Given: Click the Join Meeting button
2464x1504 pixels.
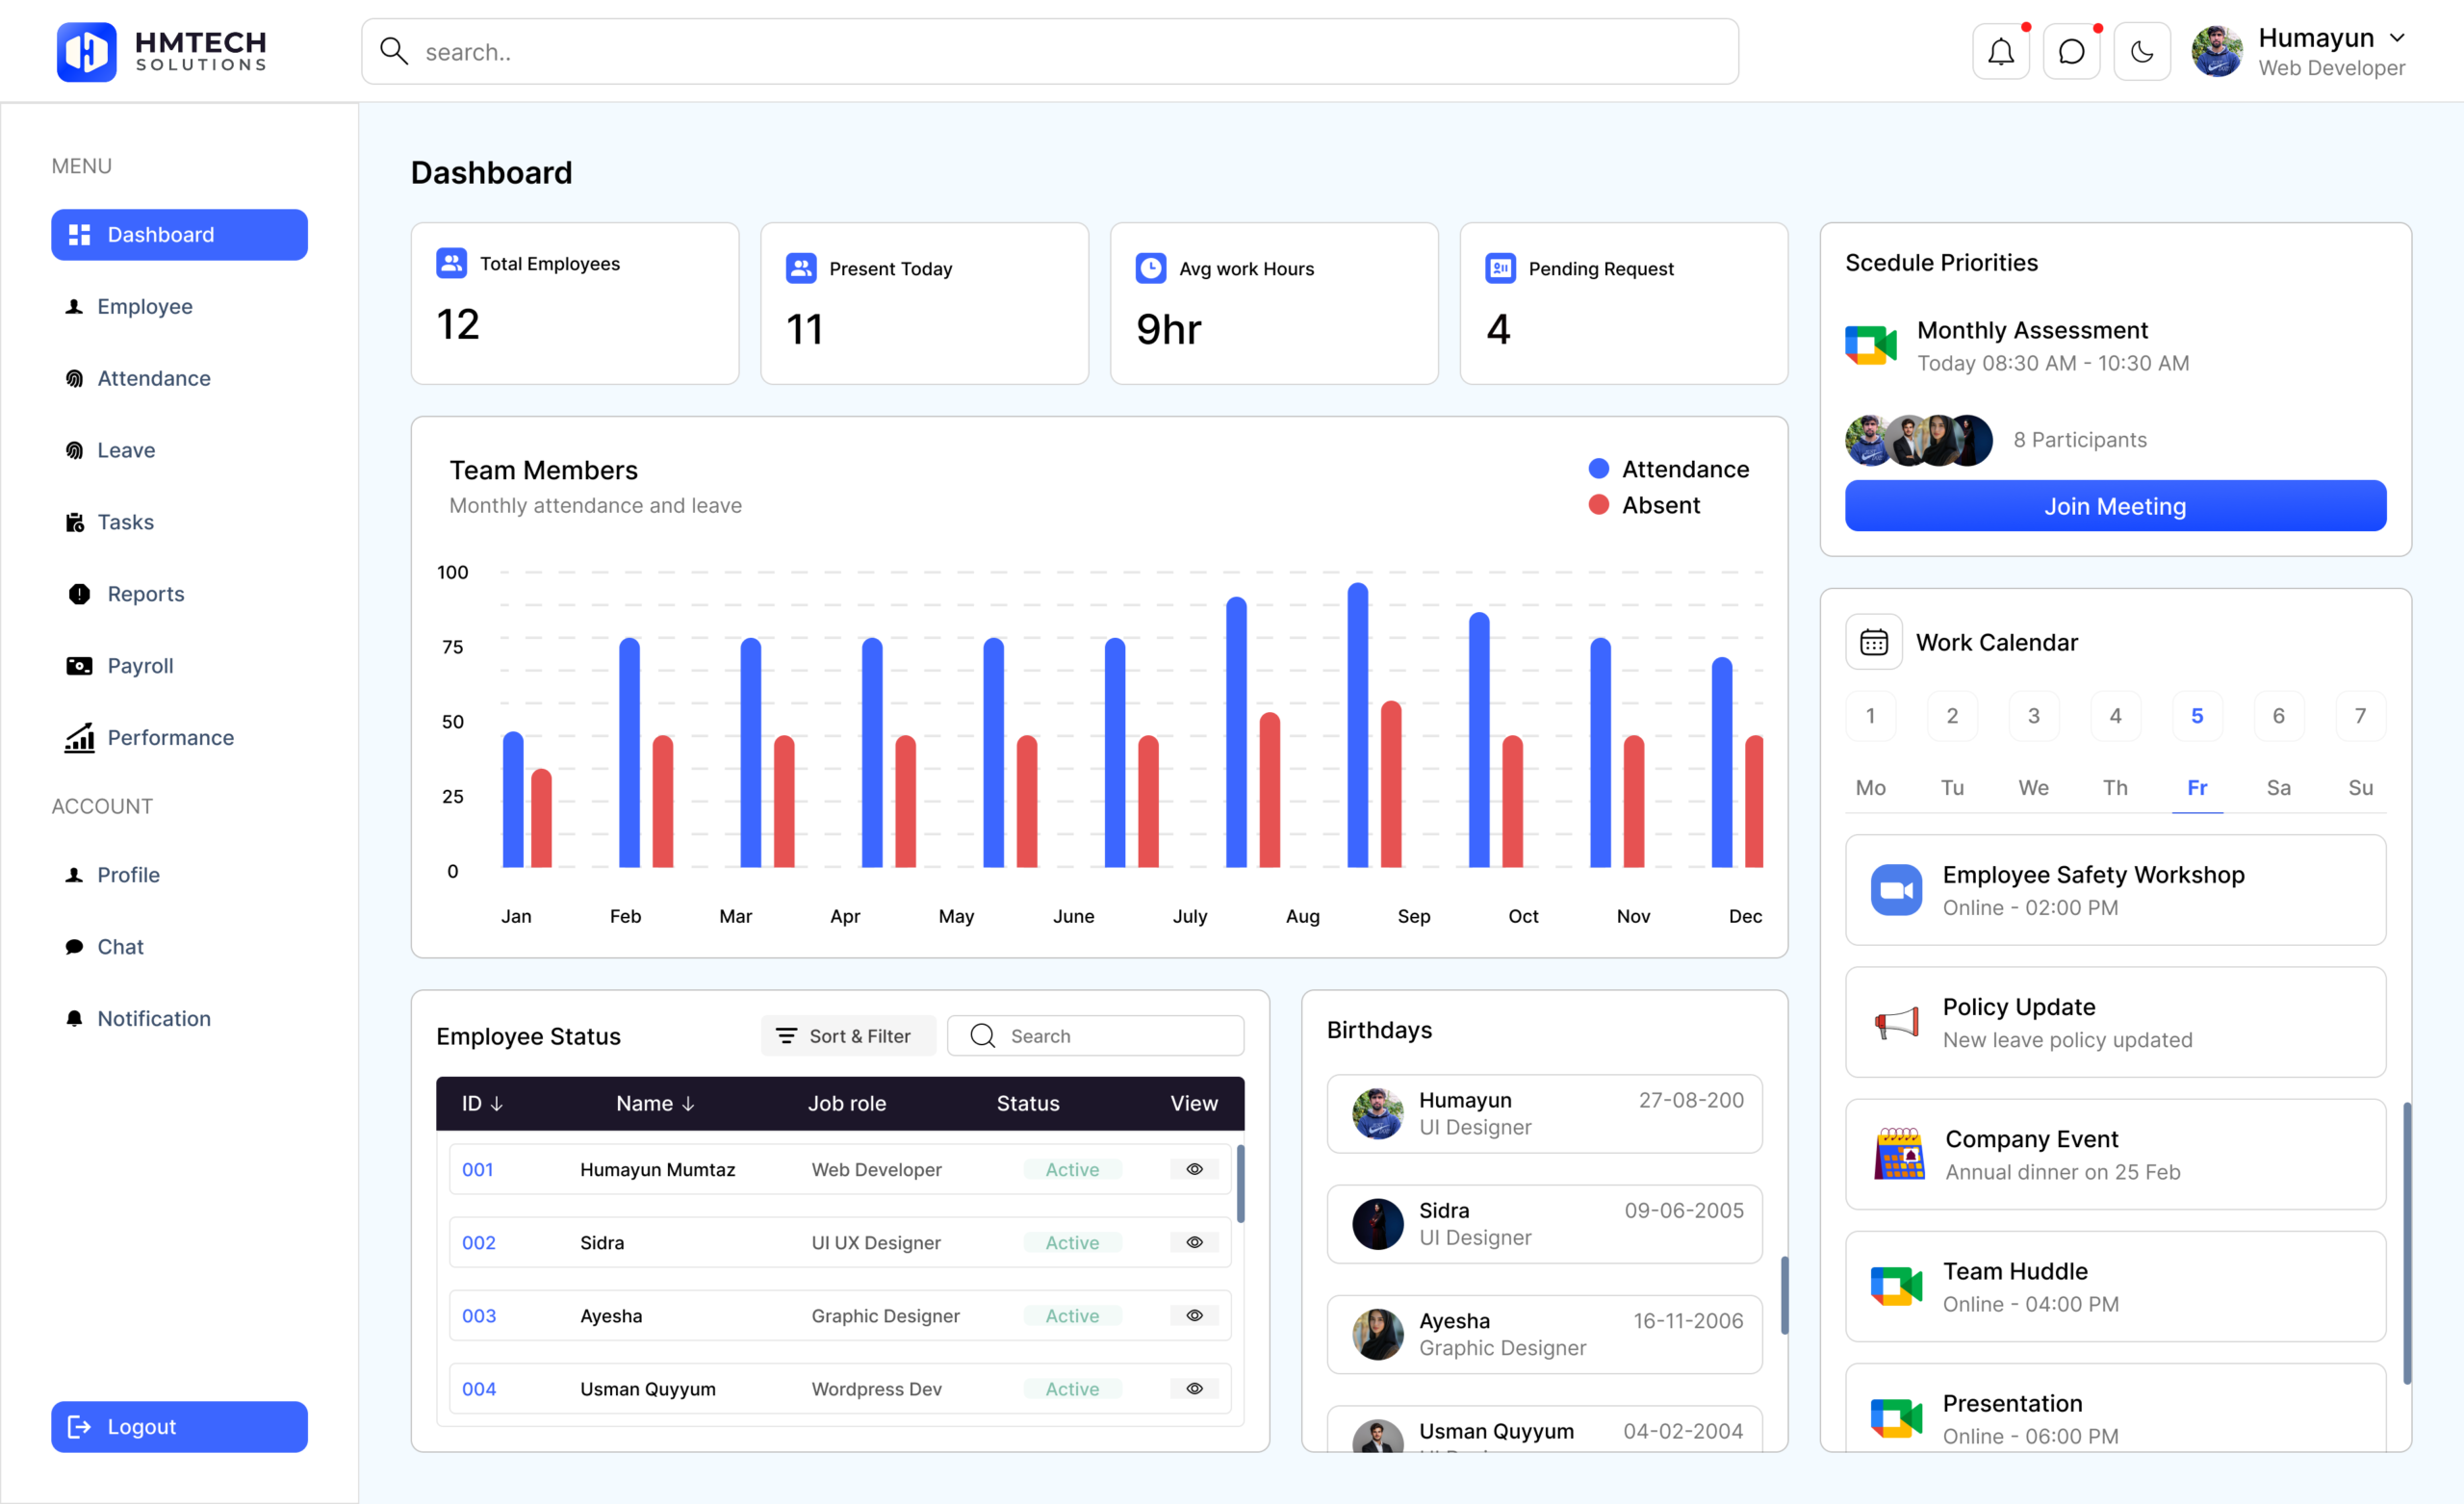Looking at the screenshot, I should [x=2114, y=506].
